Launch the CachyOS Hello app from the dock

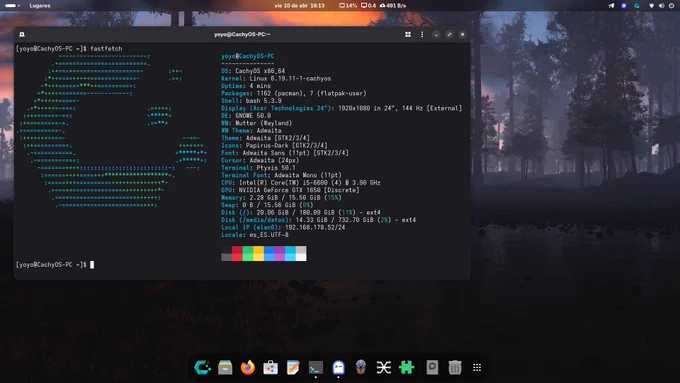point(202,367)
